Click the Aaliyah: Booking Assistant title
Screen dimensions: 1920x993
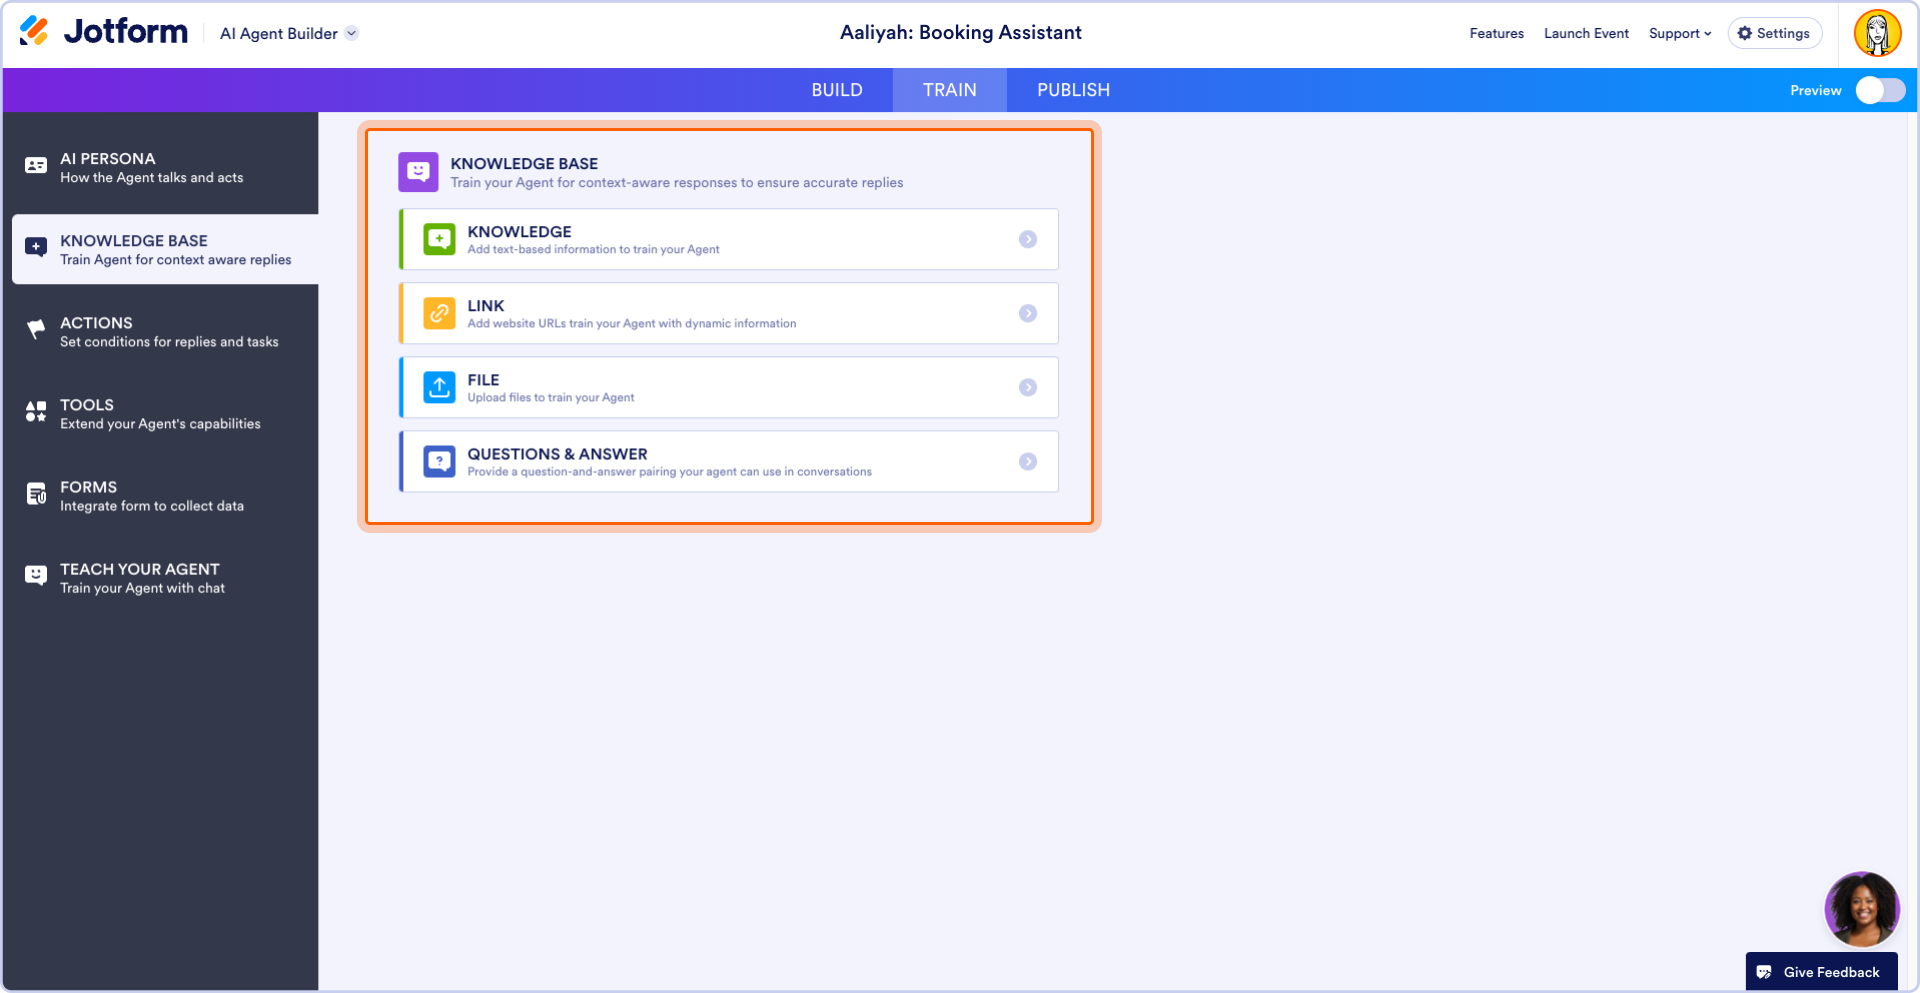point(960,32)
